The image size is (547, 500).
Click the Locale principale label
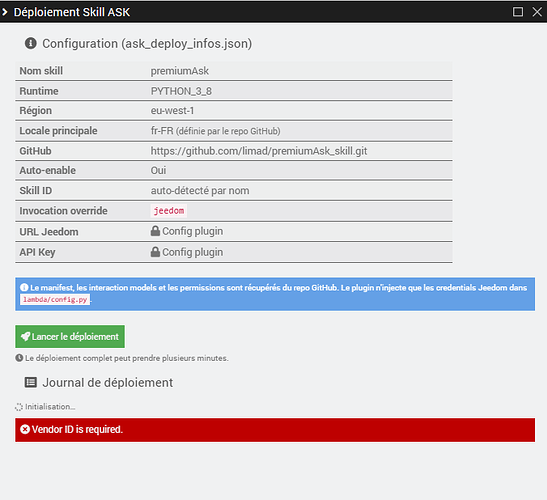[x=58, y=131]
